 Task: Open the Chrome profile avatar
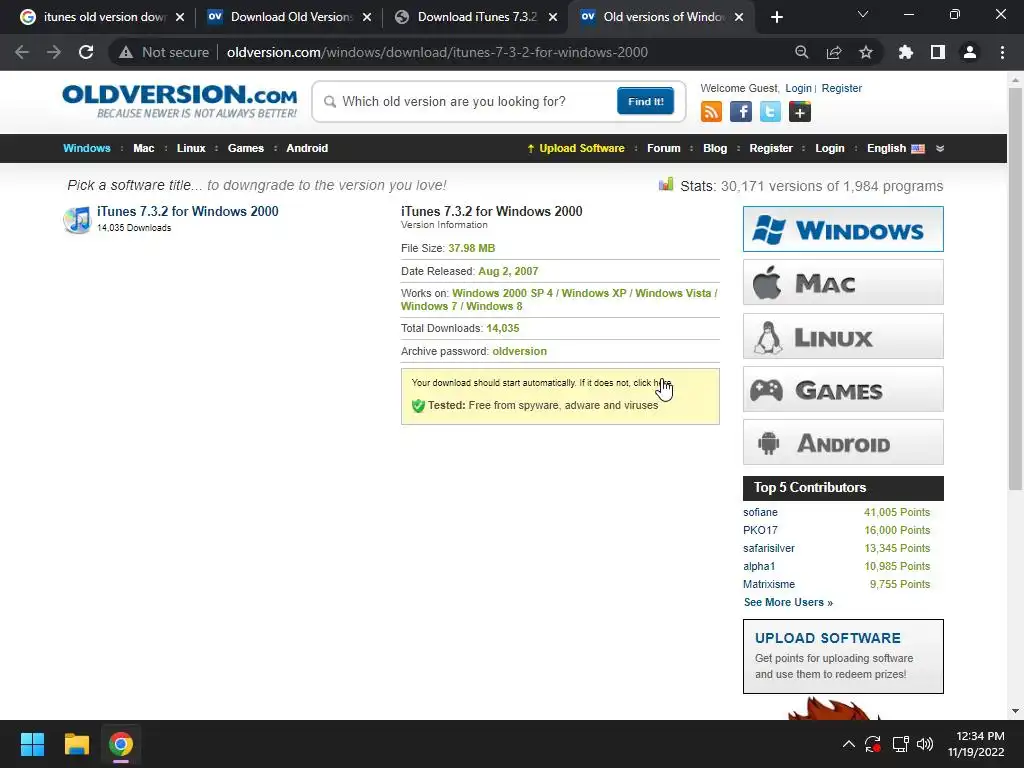970,52
